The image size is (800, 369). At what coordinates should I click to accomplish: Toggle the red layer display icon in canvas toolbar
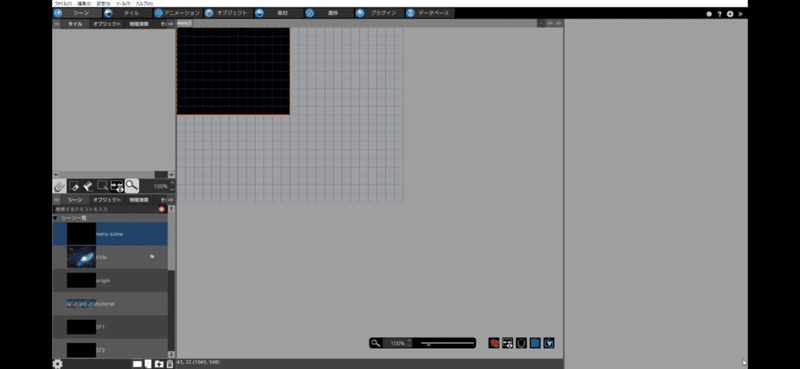coord(494,343)
